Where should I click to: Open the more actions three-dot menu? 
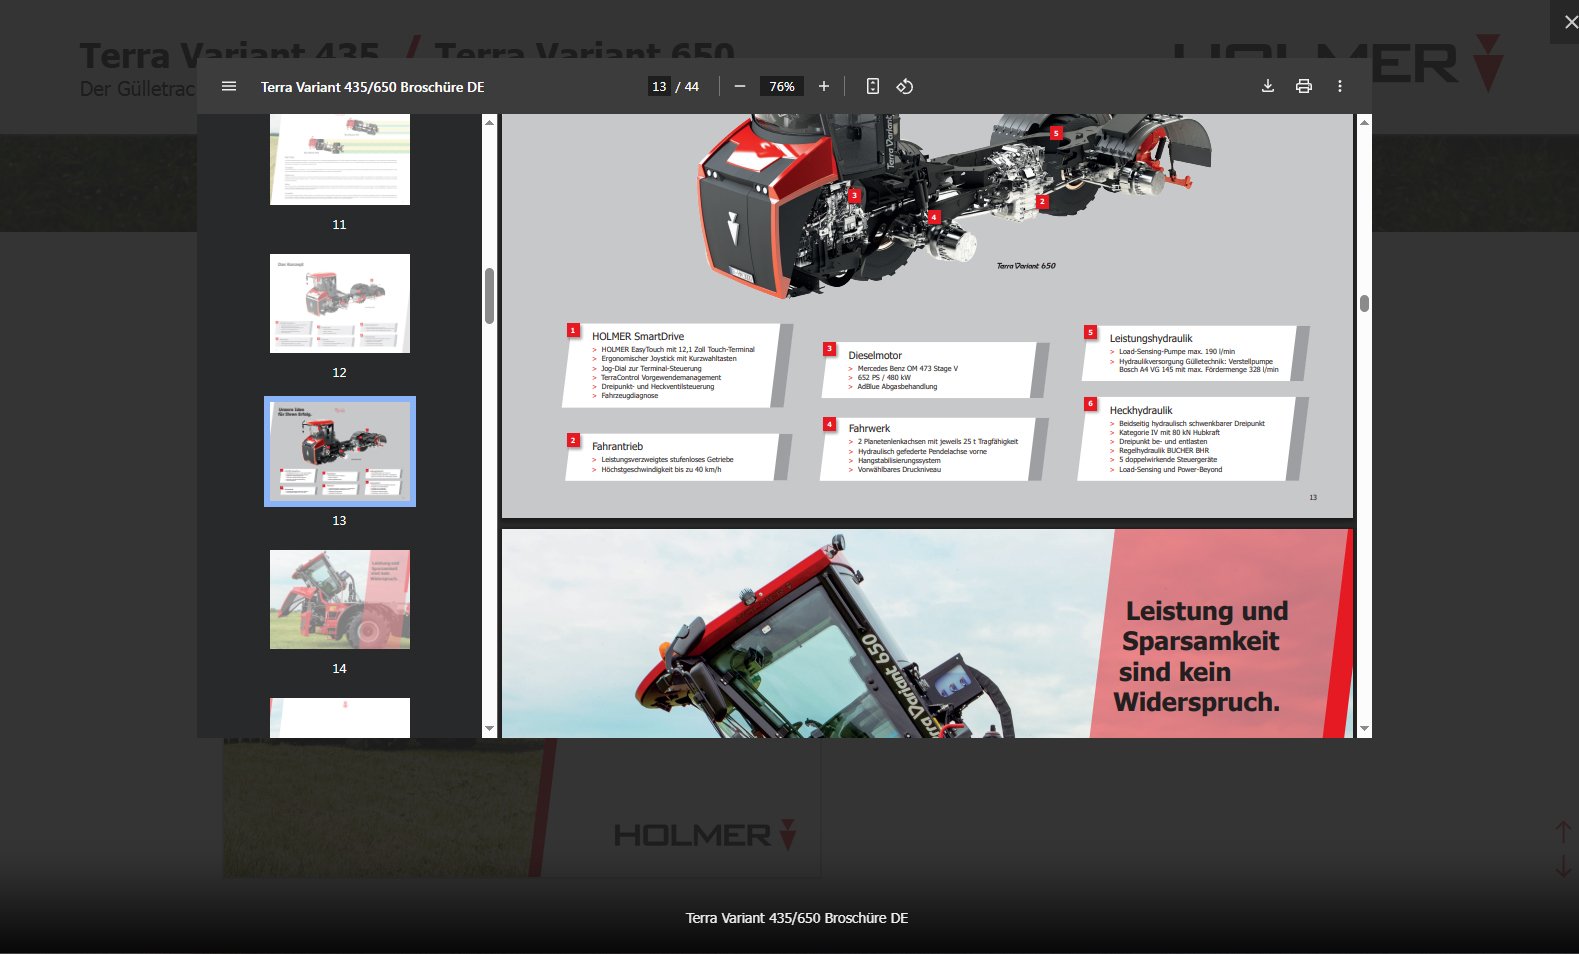1340,87
